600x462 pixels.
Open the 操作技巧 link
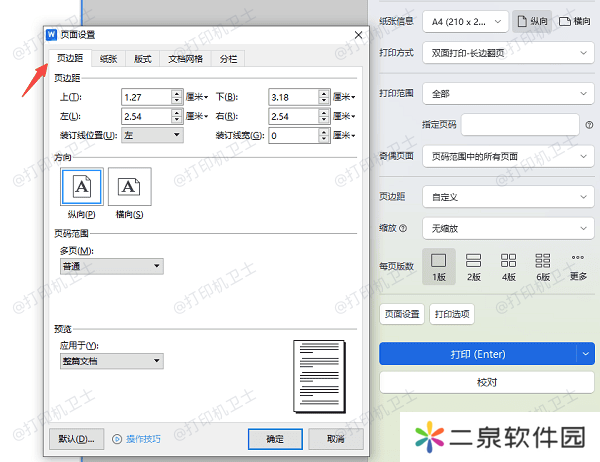coord(143,439)
